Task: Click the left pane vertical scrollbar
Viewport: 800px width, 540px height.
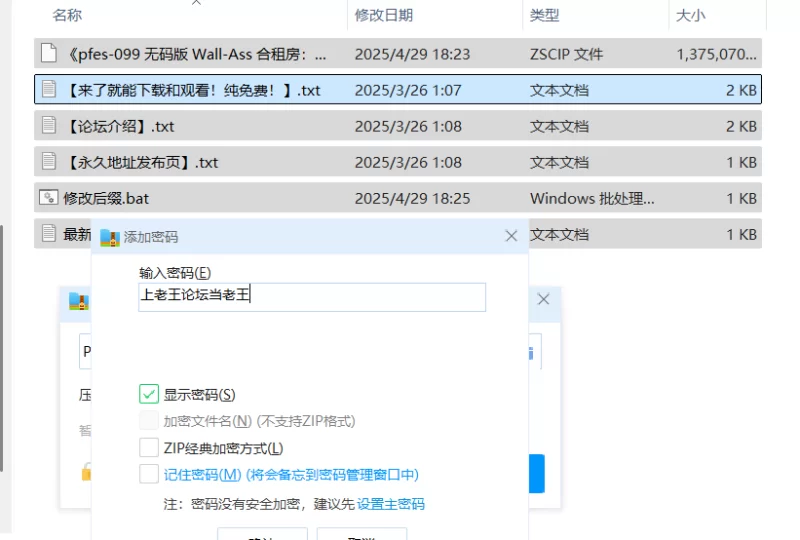Action: coord(2,348)
